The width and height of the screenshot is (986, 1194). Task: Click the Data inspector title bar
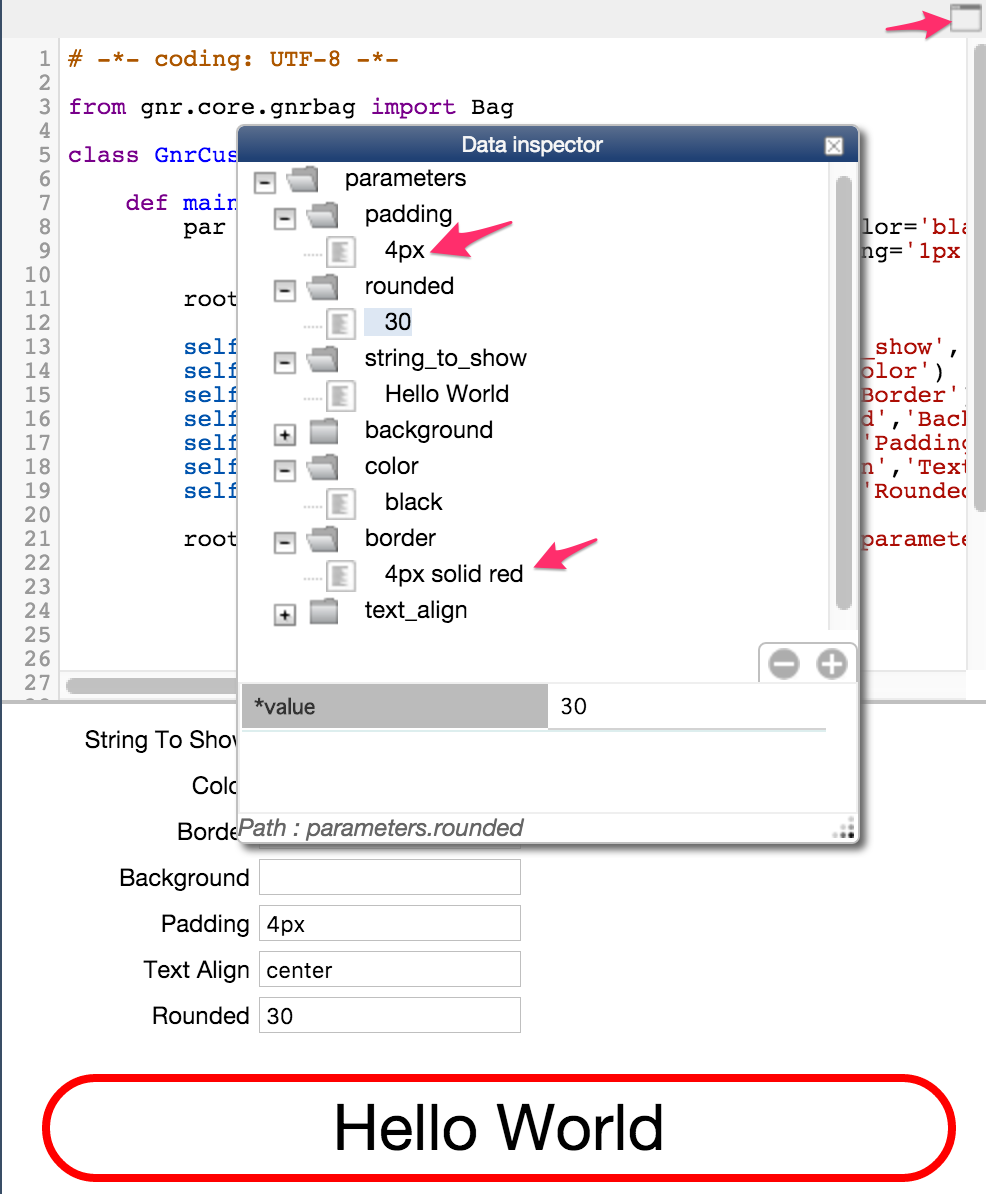click(x=547, y=145)
